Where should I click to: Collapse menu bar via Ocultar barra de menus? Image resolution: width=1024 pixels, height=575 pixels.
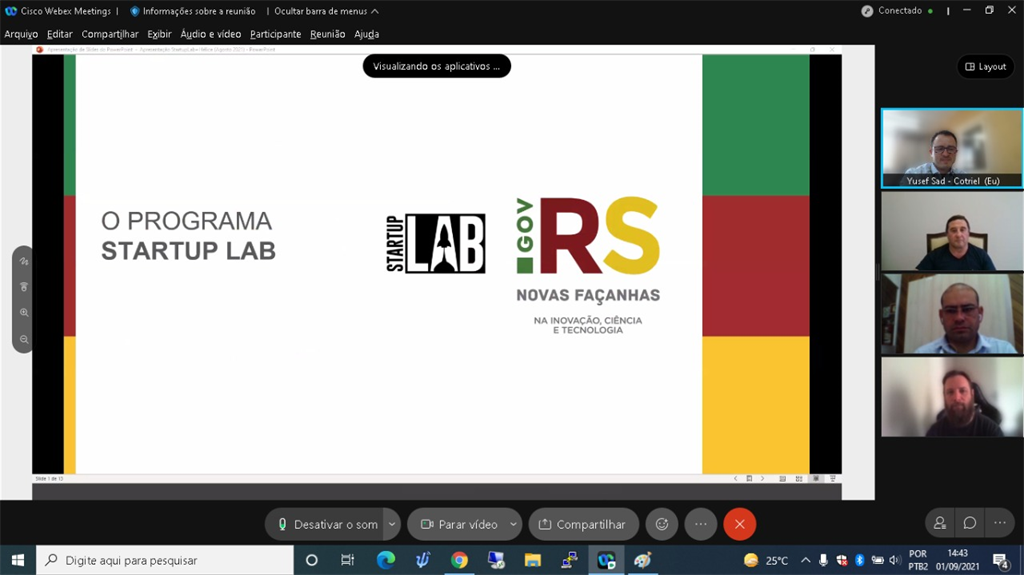(x=326, y=11)
